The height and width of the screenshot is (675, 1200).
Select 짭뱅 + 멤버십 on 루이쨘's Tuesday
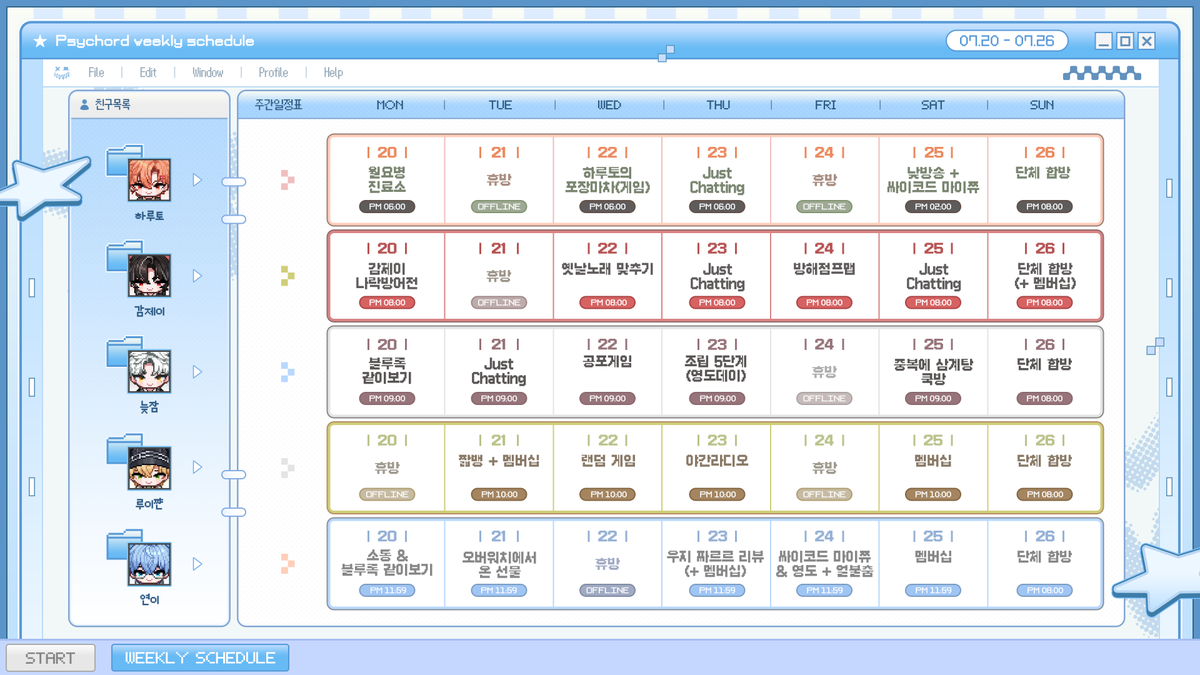(499, 461)
